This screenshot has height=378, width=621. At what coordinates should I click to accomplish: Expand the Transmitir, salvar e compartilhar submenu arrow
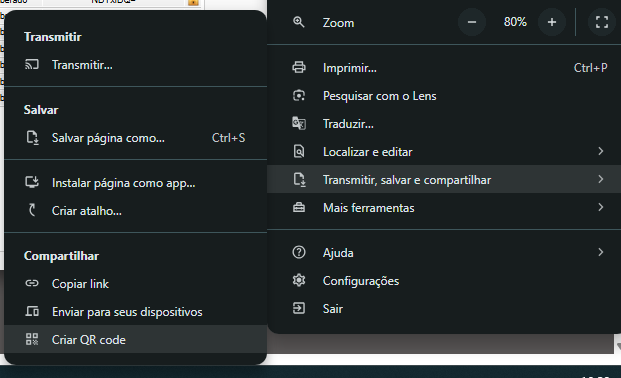pyautogui.click(x=600, y=179)
